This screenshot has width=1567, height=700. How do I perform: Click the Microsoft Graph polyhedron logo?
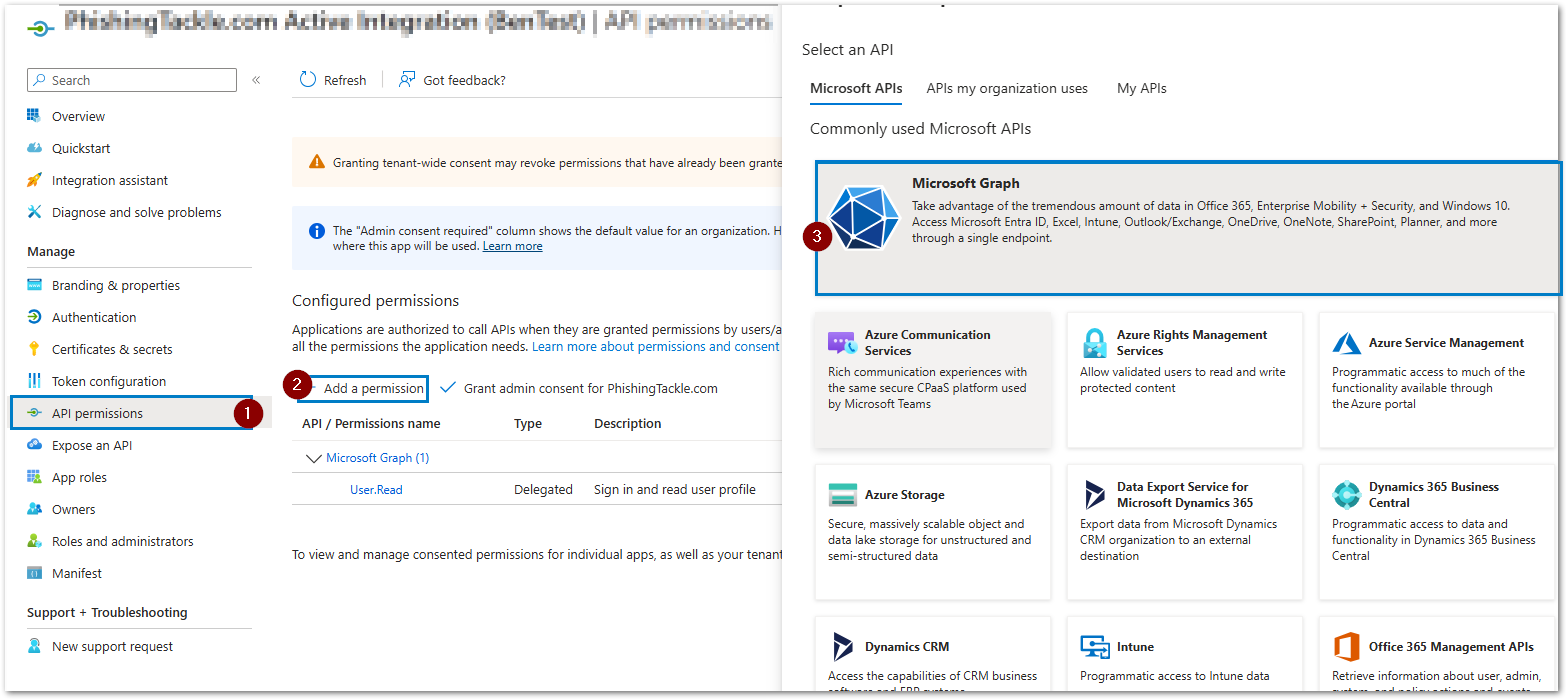865,217
